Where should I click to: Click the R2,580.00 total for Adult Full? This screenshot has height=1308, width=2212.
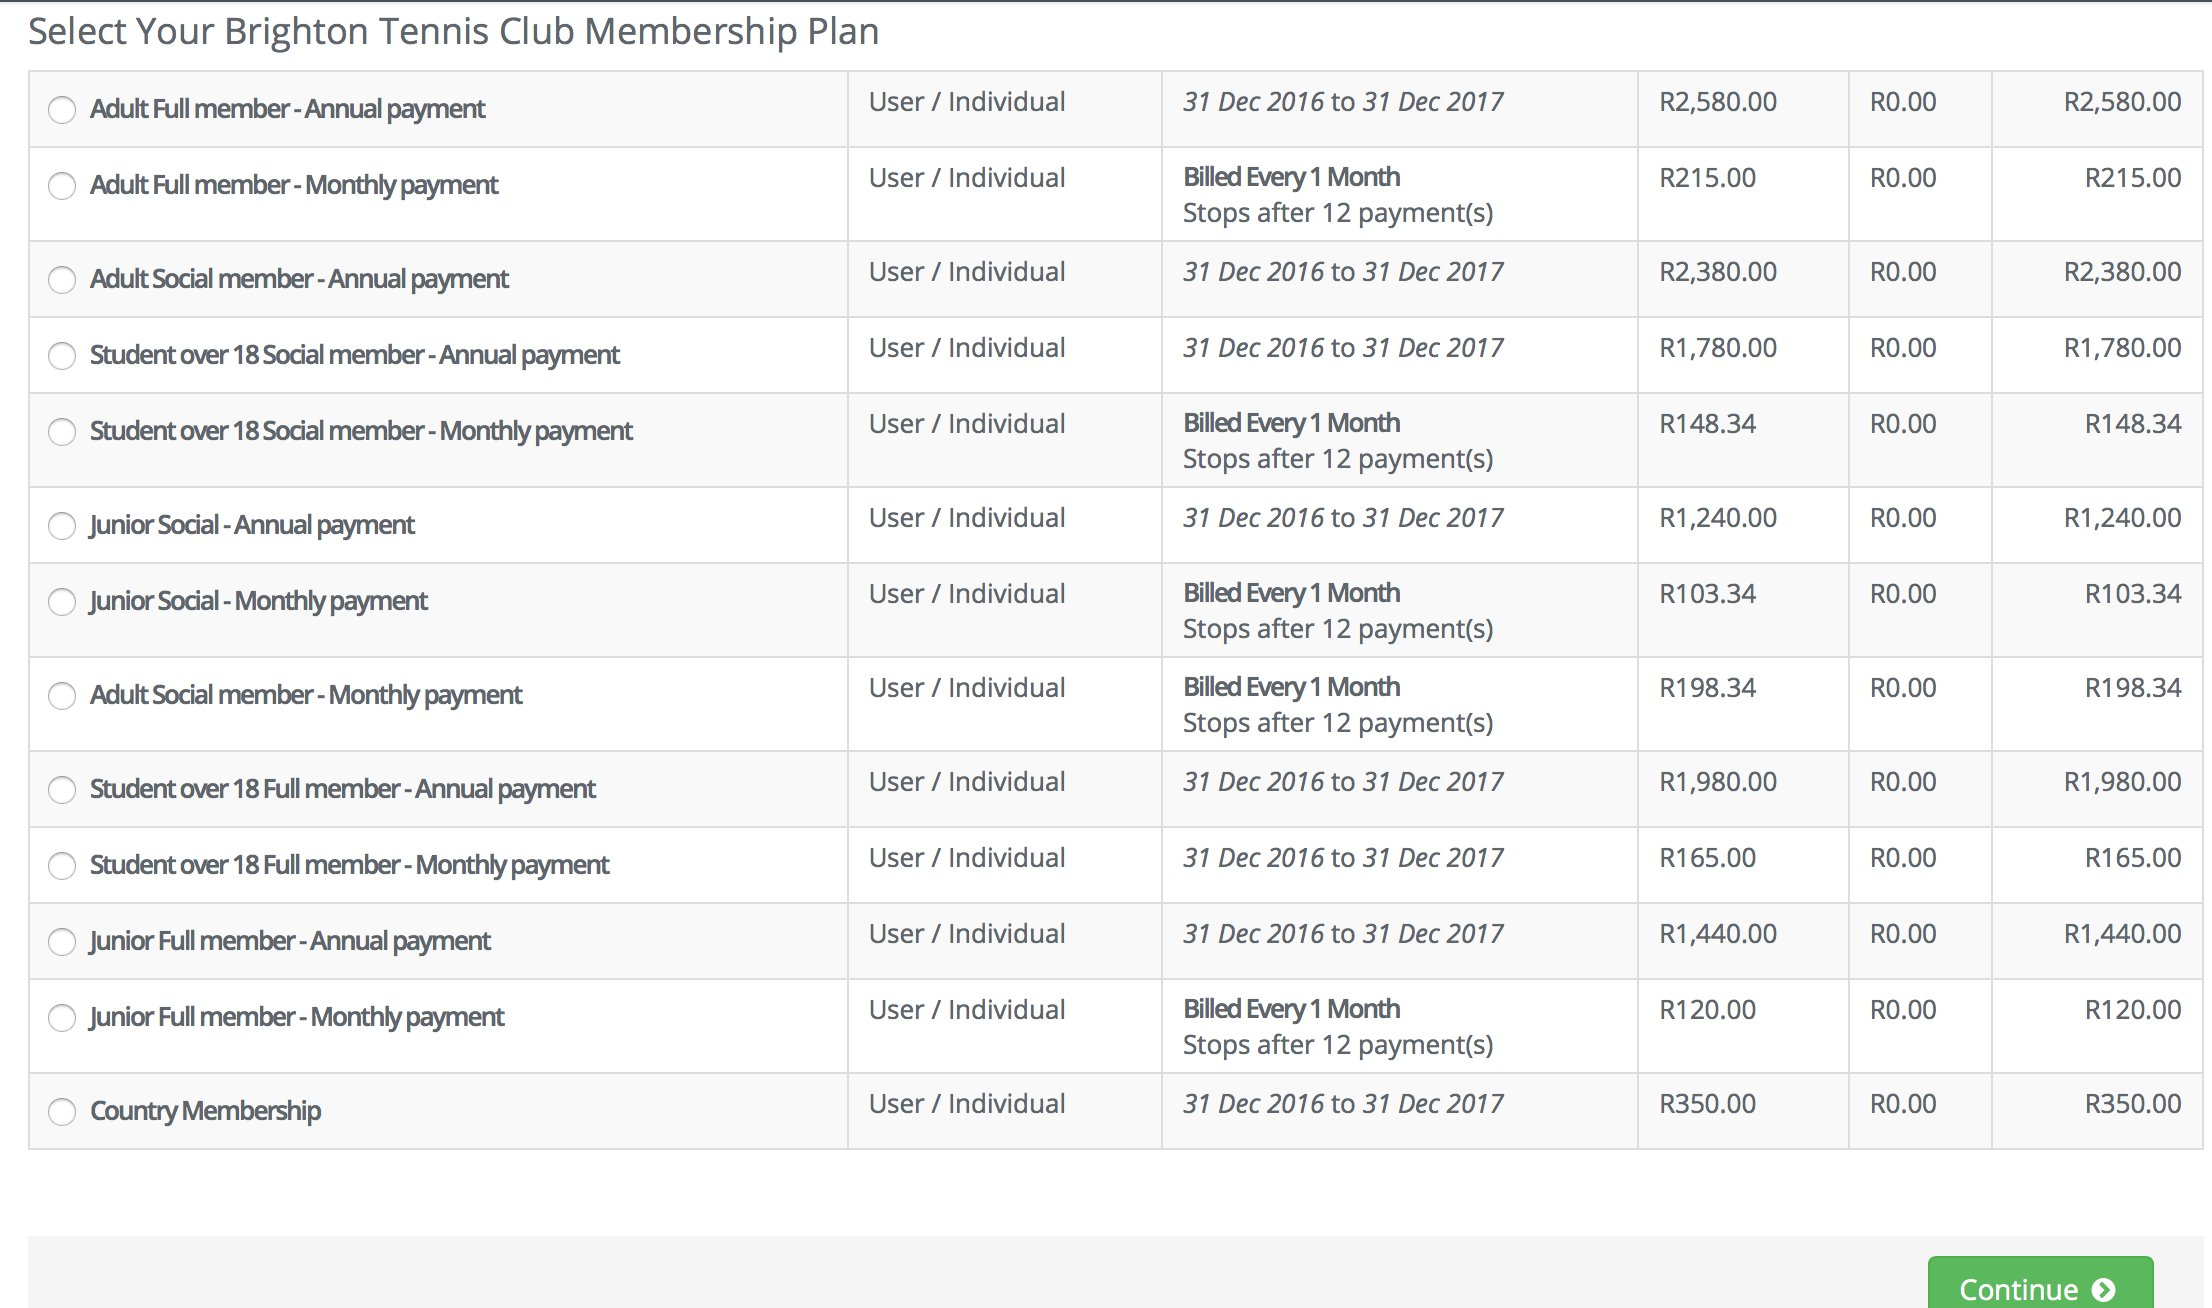coord(2121,102)
